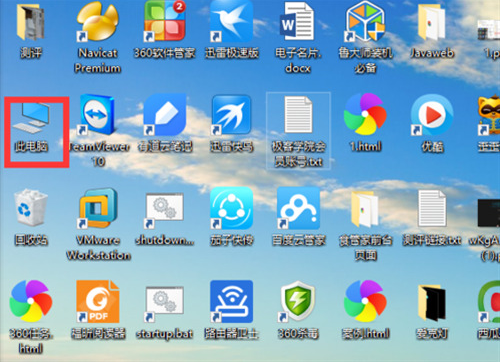Open the 茄子快传 sharing app icon
Screen dimensions: 501x362
pyautogui.click(x=231, y=208)
